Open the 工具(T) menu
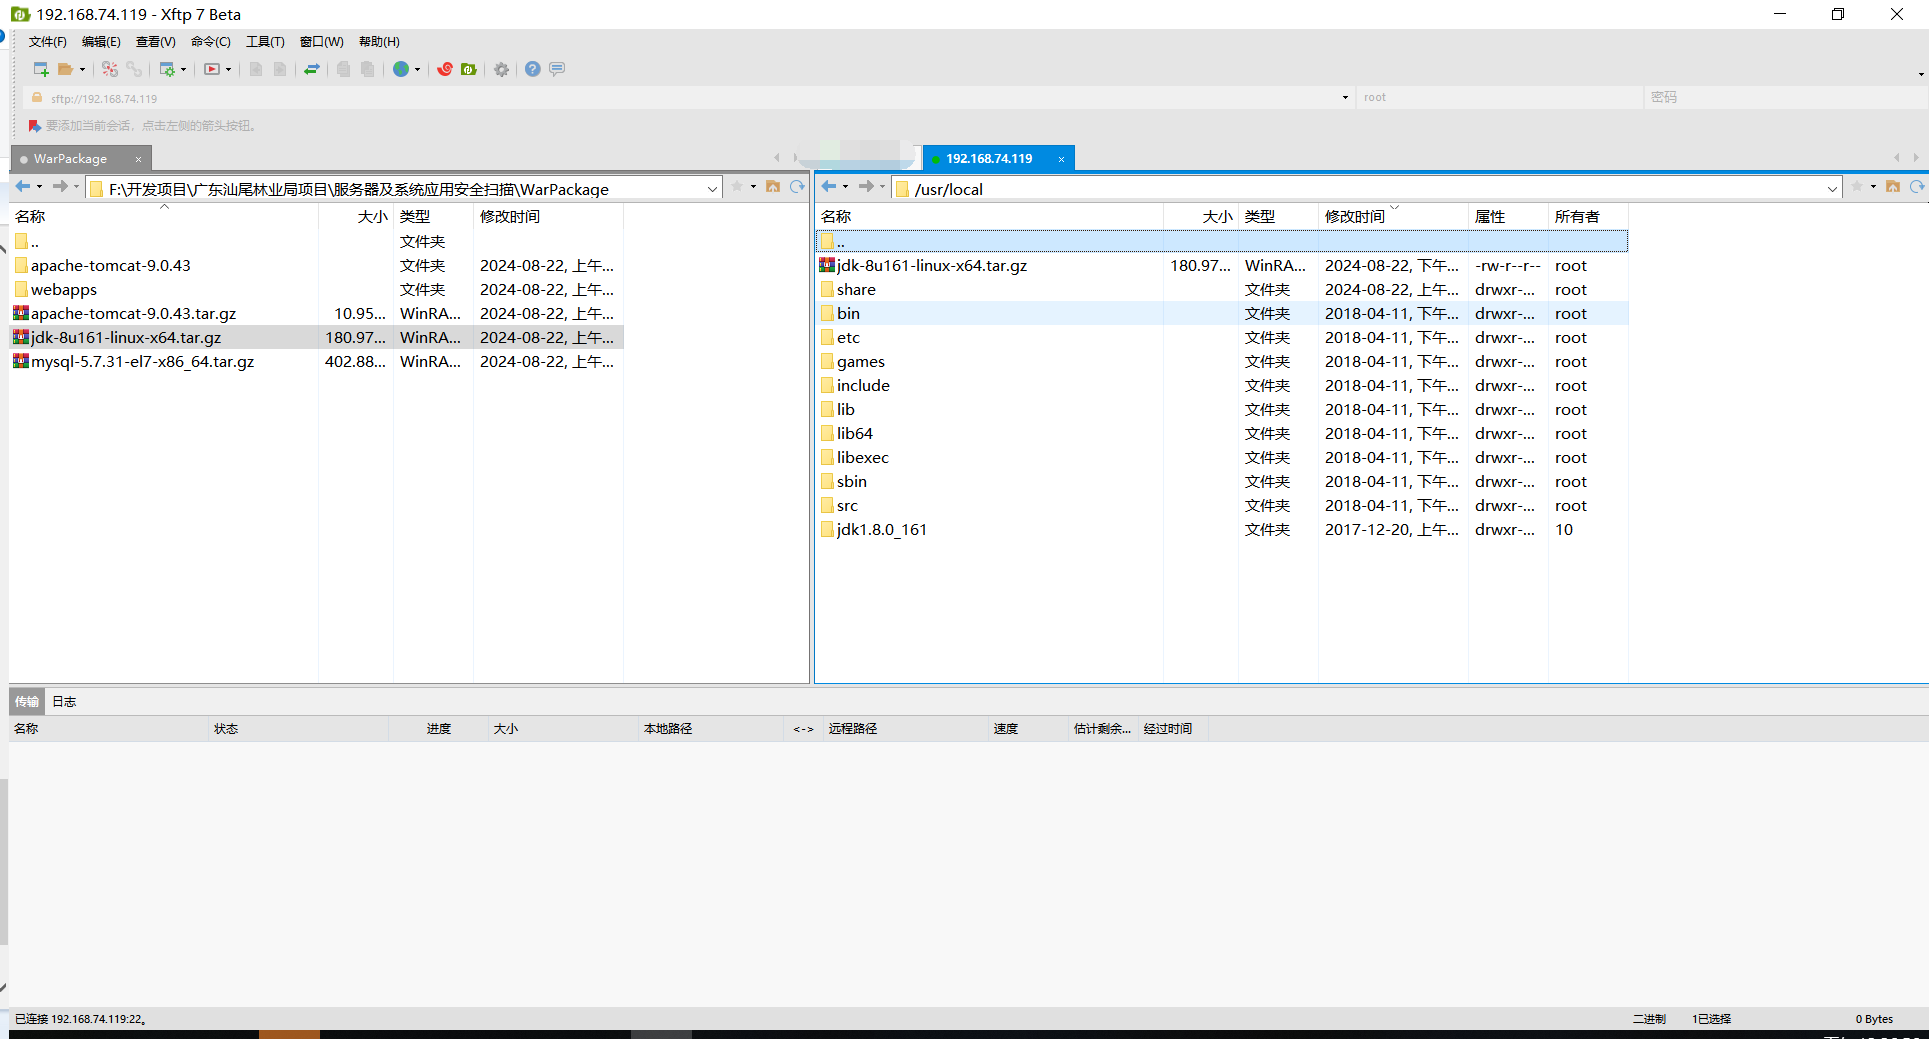1929x1039 pixels. point(265,42)
